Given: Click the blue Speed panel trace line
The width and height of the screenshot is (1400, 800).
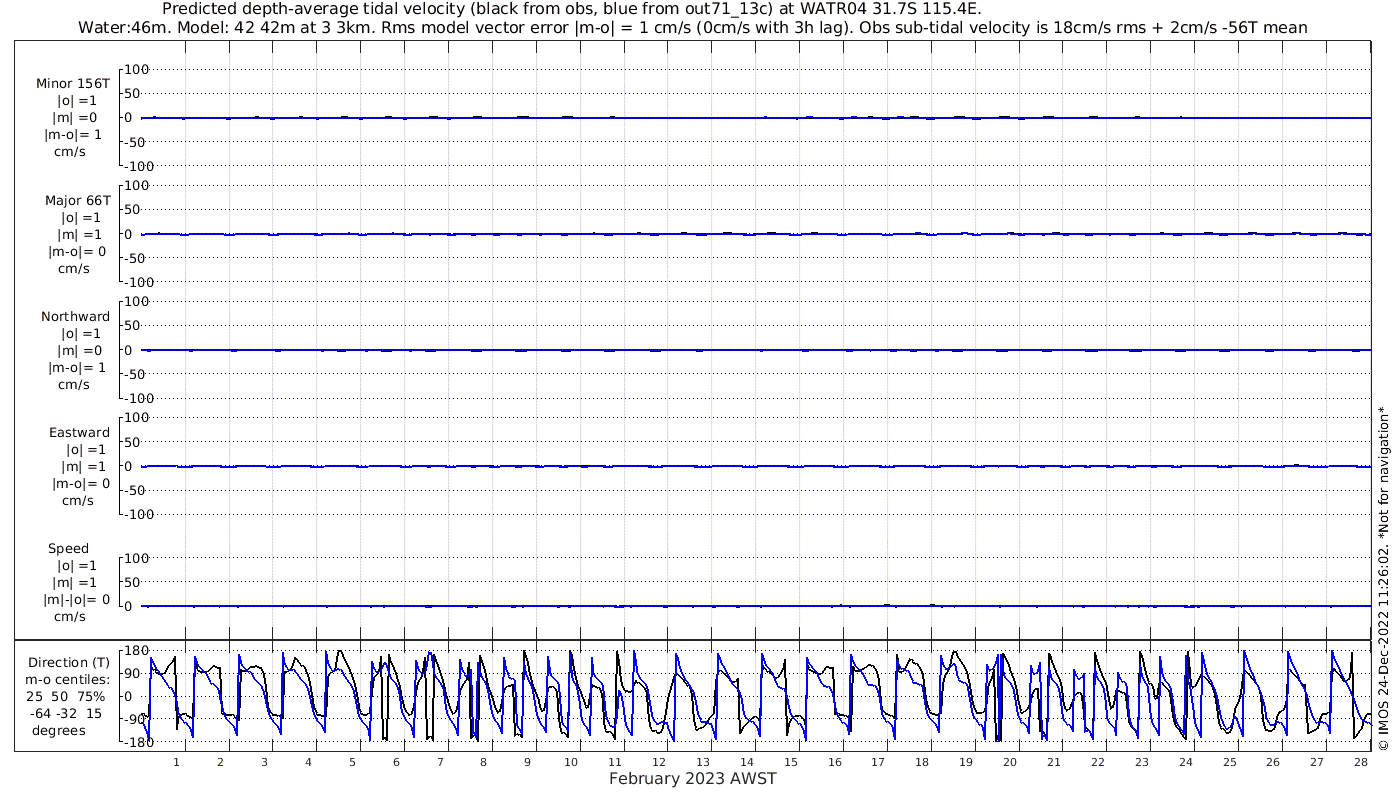Looking at the screenshot, I should coord(756,605).
